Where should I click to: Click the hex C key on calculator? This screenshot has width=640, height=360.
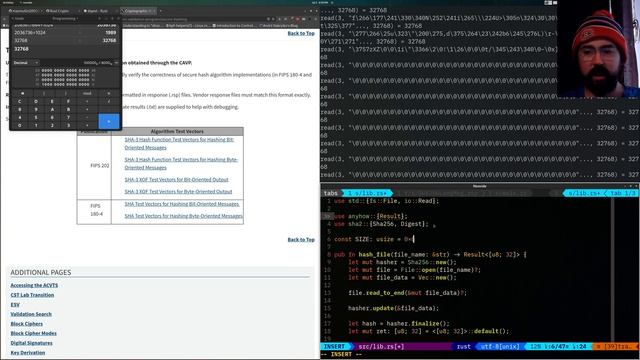pyautogui.click(x=20, y=101)
